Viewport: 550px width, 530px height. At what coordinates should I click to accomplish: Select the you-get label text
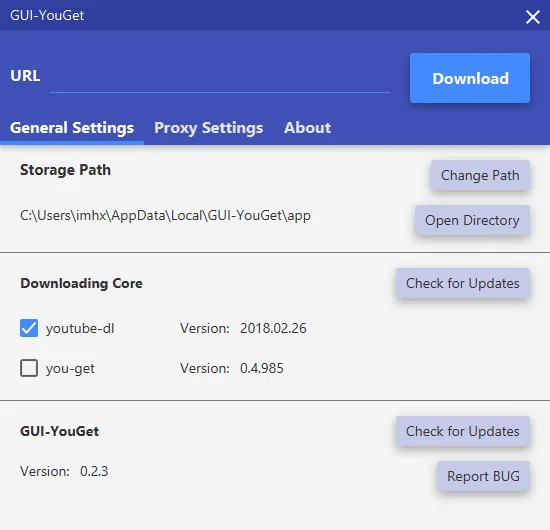click(x=70, y=369)
